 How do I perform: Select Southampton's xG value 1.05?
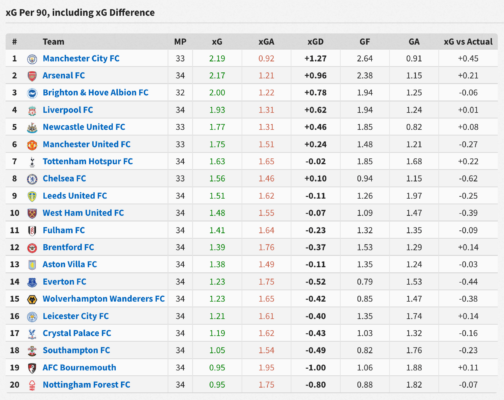coord(217,350)
